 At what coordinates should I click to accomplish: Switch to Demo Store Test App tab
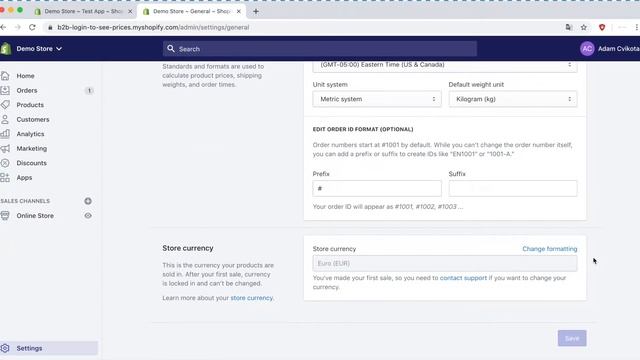click(x=83, y=11)
